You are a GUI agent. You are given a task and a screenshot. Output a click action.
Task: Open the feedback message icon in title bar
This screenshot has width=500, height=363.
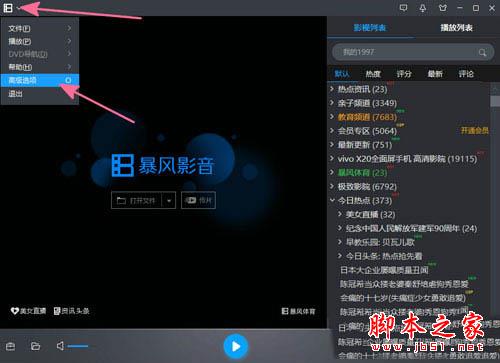(x=403, y=8)
